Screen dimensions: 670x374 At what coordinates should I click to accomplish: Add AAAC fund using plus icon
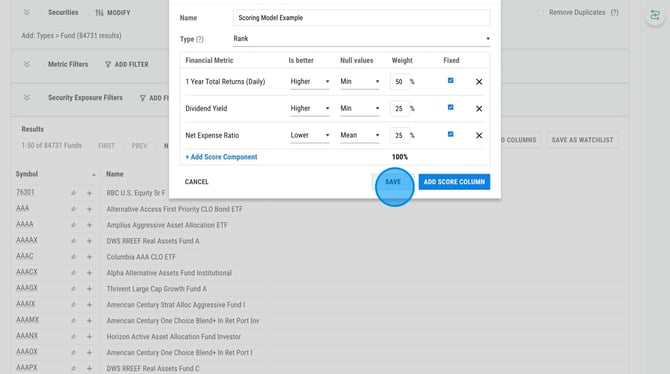pyautogui.click(x=89, y=257)
